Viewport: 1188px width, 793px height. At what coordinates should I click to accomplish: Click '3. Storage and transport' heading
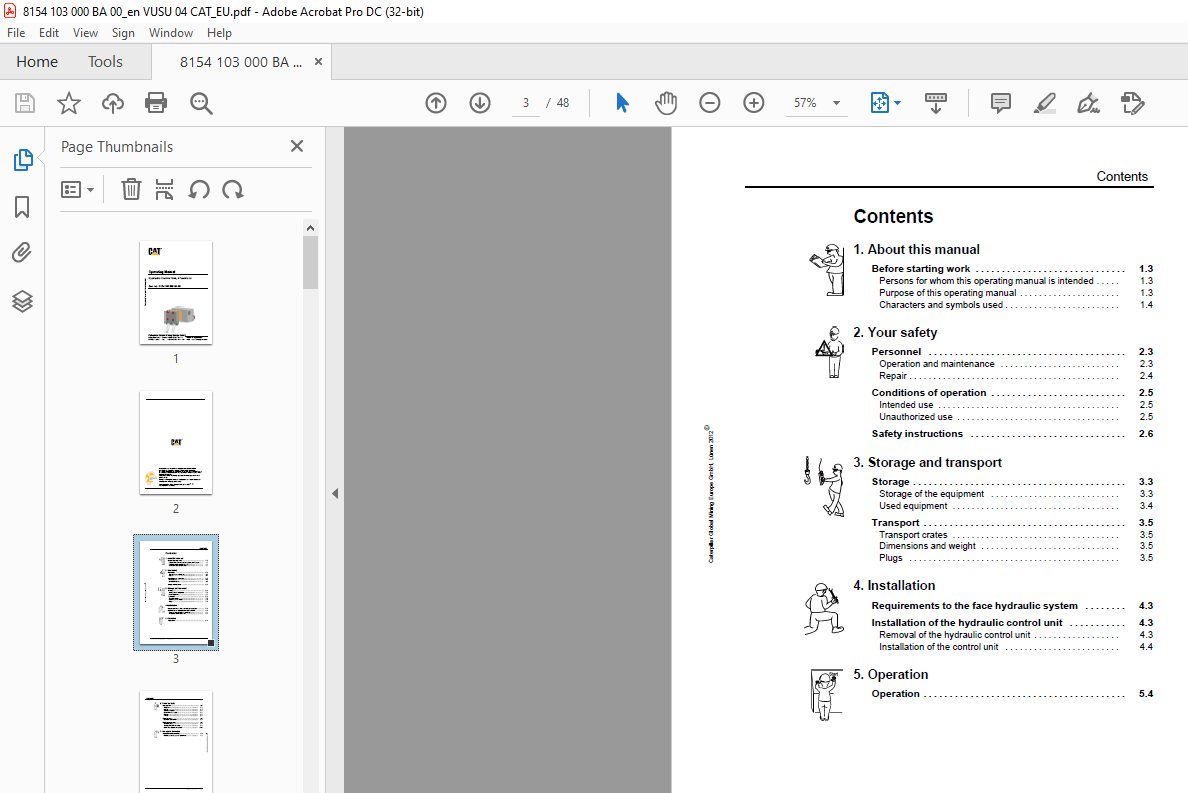[x=927, y=462]
